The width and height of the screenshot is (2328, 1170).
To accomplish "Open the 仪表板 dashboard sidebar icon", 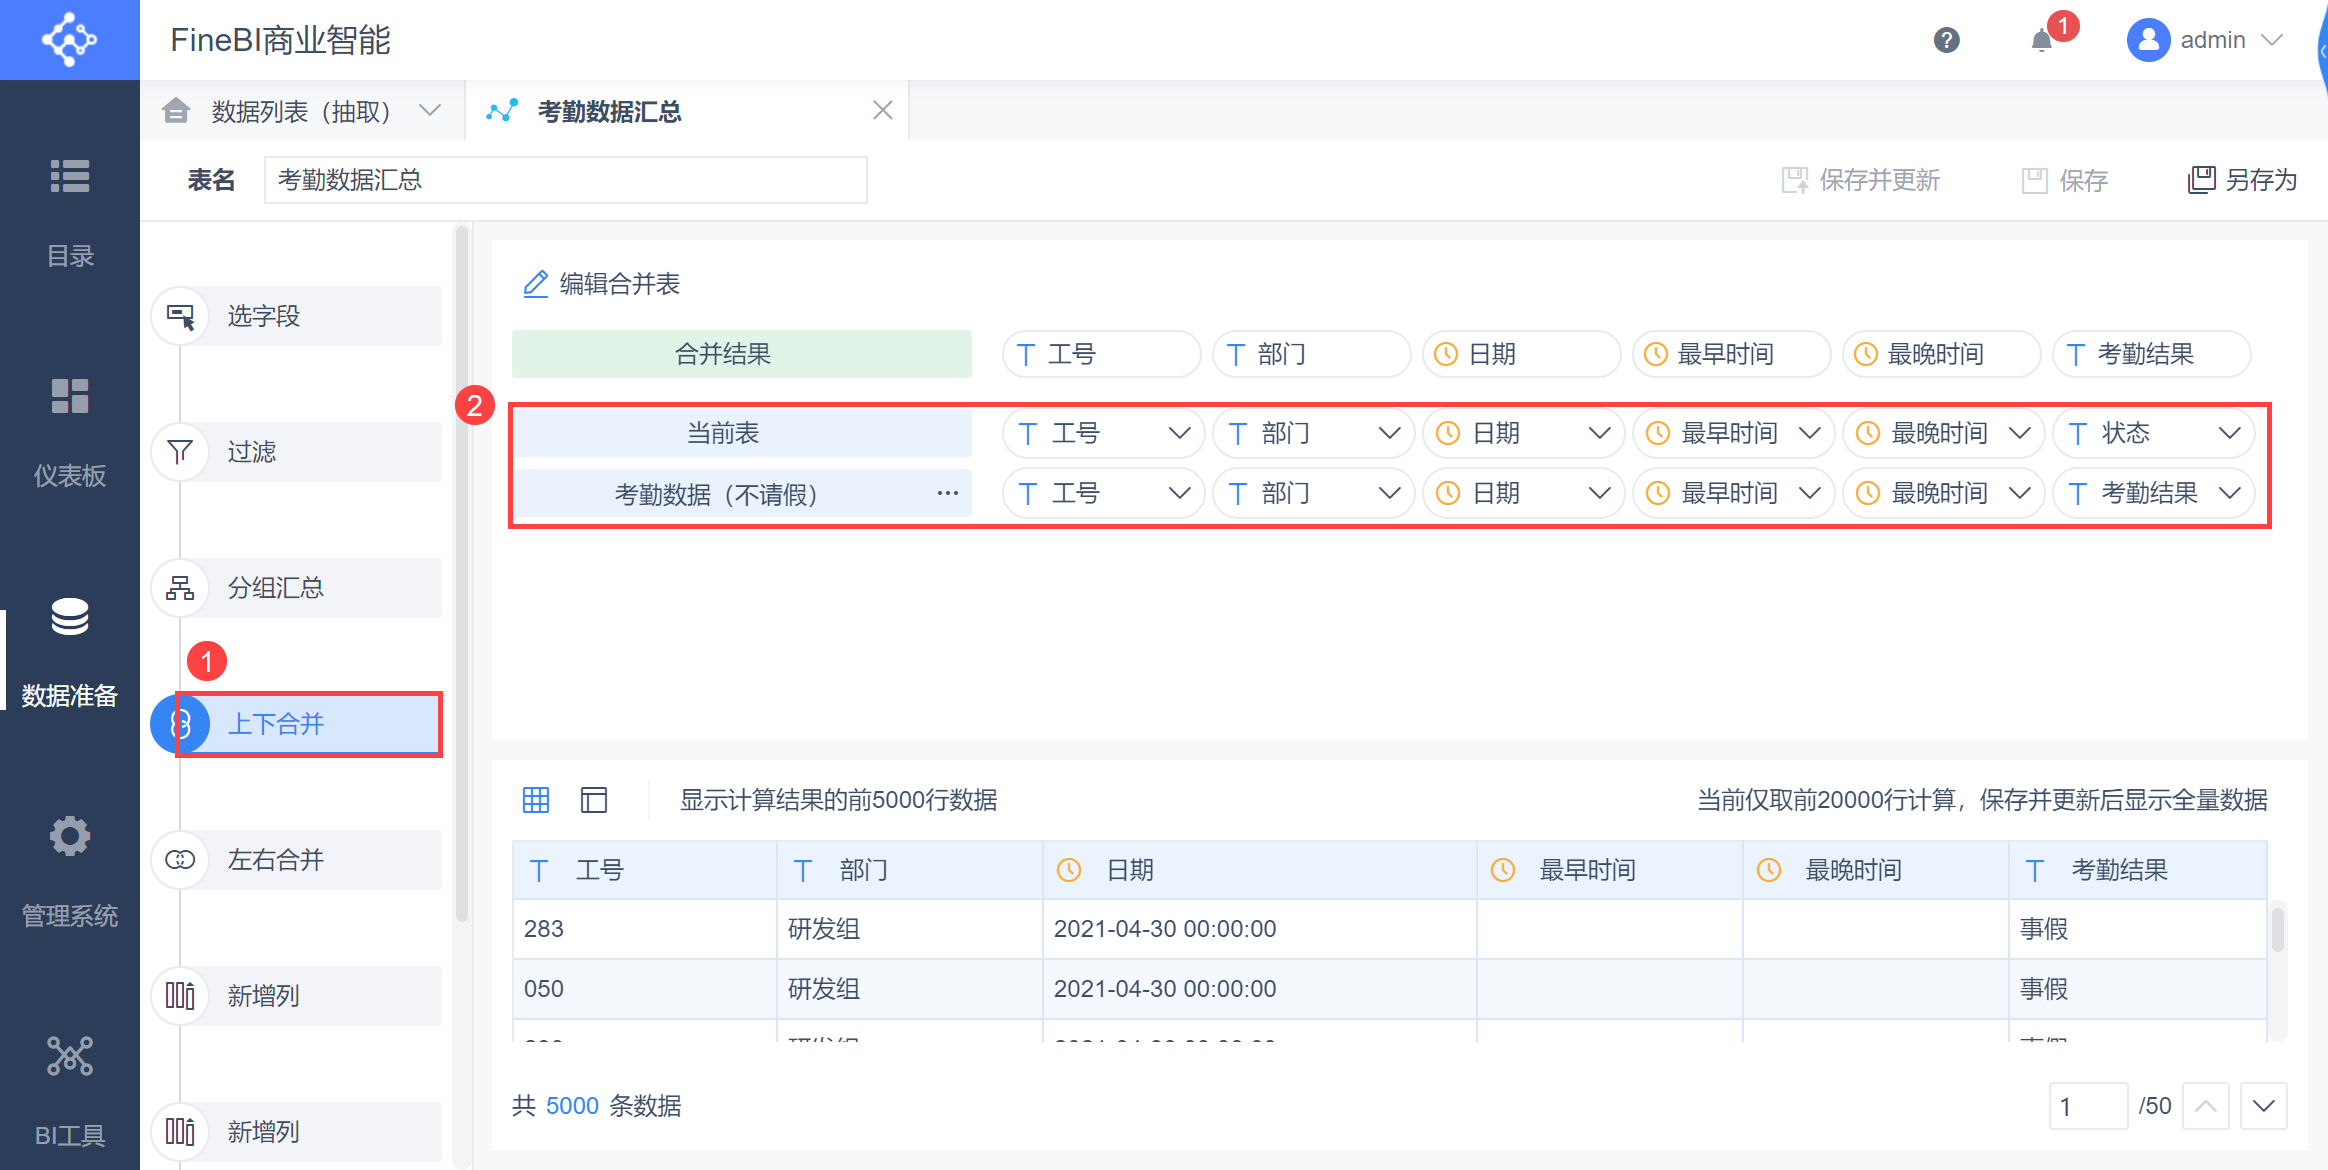I will [70, 397].
